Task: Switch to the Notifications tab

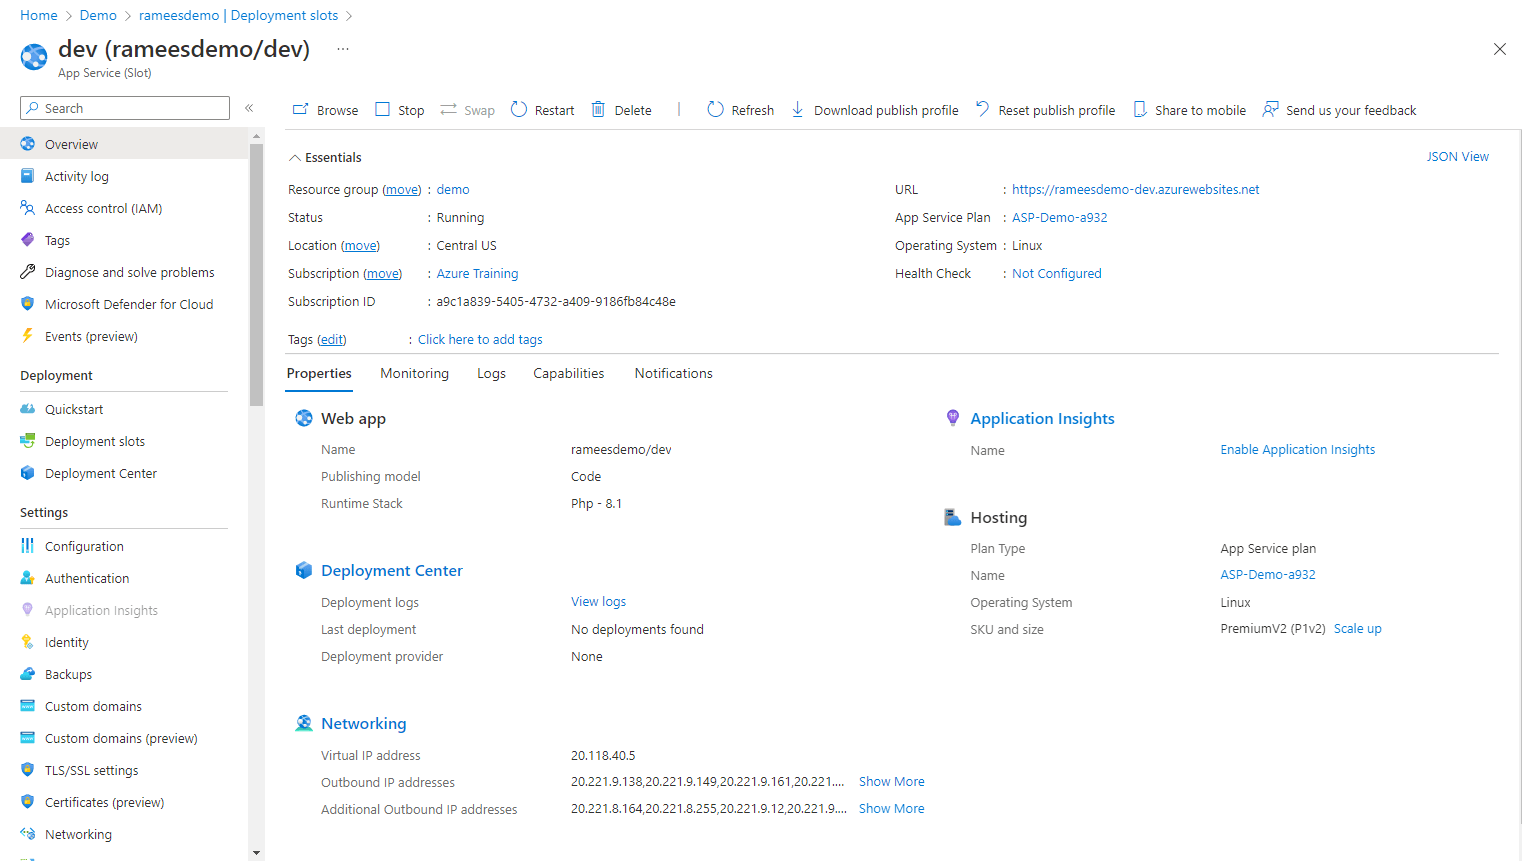Action: click(674, 373)
